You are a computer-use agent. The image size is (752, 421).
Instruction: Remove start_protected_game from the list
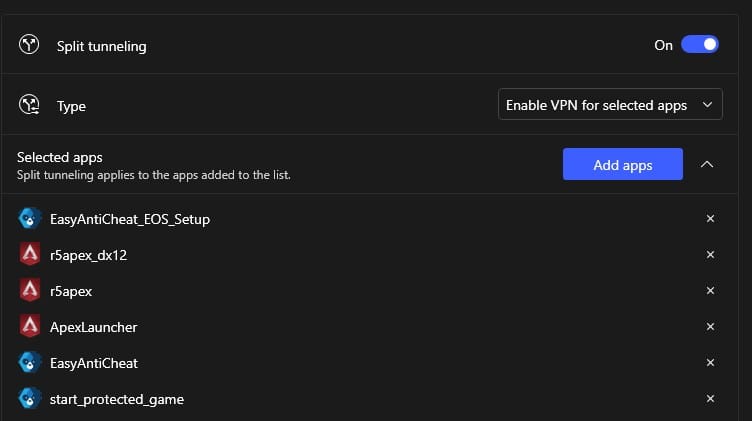click(710, 398)
